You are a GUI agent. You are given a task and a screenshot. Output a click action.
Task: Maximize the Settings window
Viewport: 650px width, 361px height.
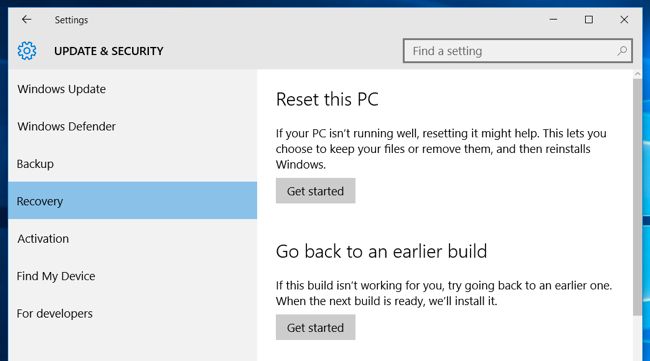tap(589, 19)
